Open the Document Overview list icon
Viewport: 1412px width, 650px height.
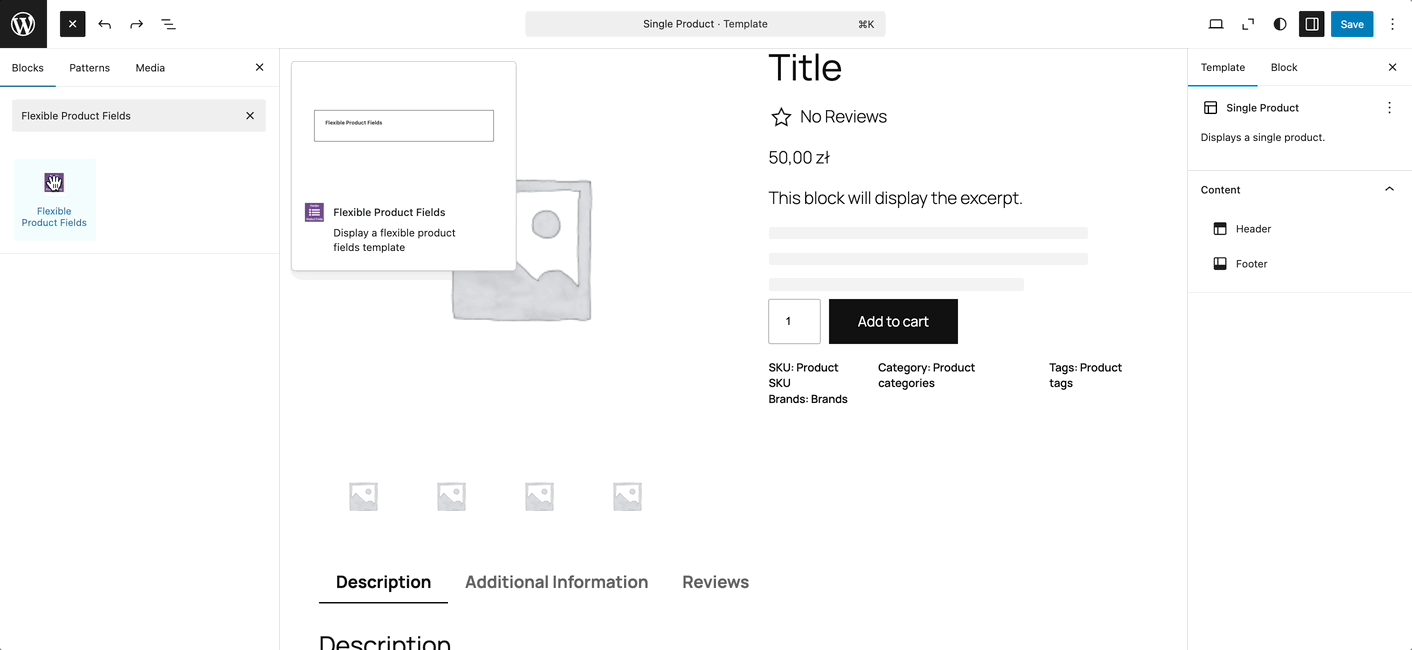tap(168, 23)
